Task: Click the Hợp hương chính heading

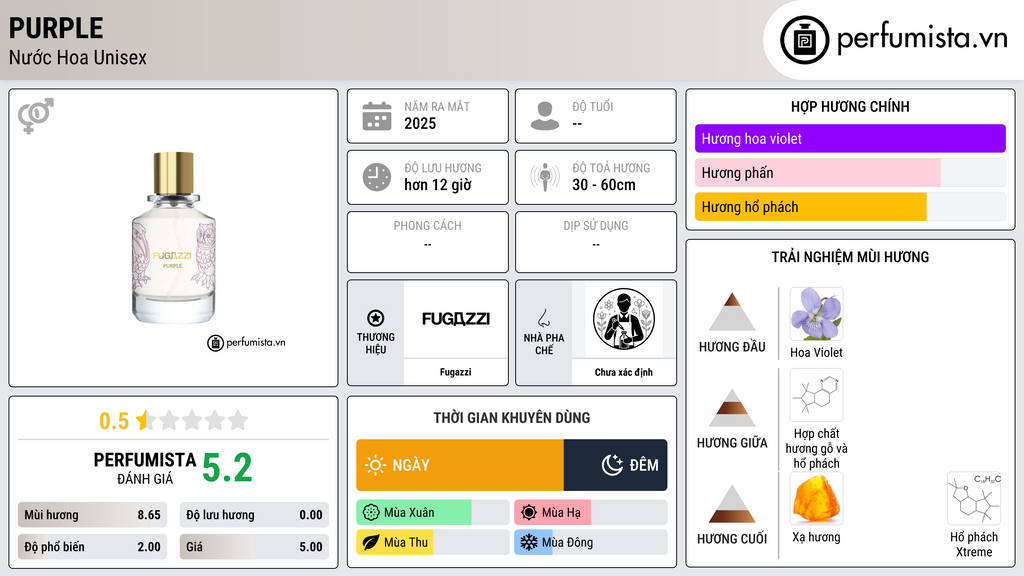Action: pos(850,106)
